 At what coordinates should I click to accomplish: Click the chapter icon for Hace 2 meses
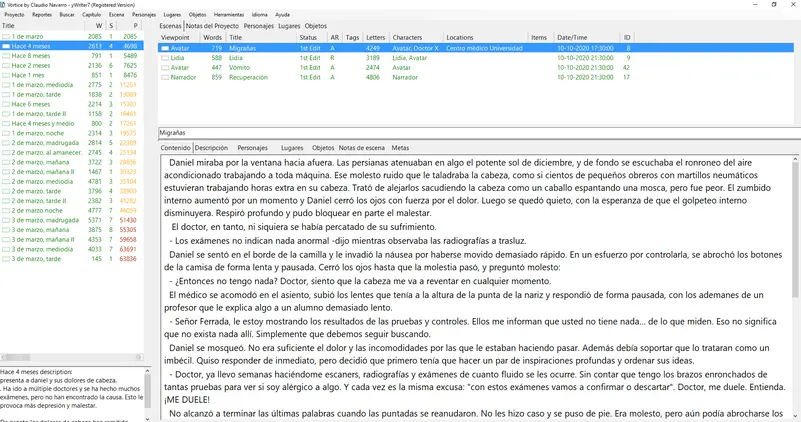[6, 66]
